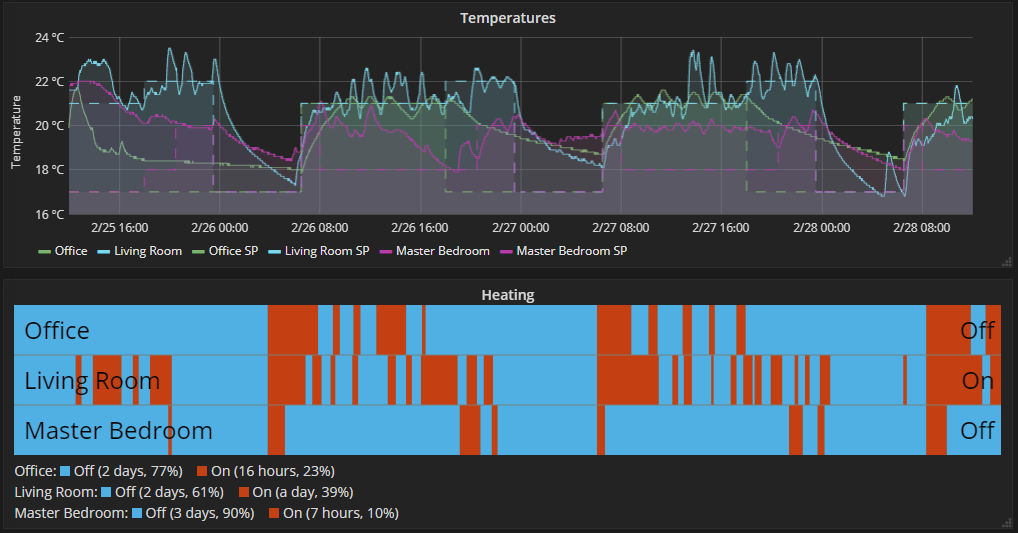Click the '2/26 16:00' x-axis label
This screenshot has width=1018, height=533.
pos(419,228)
